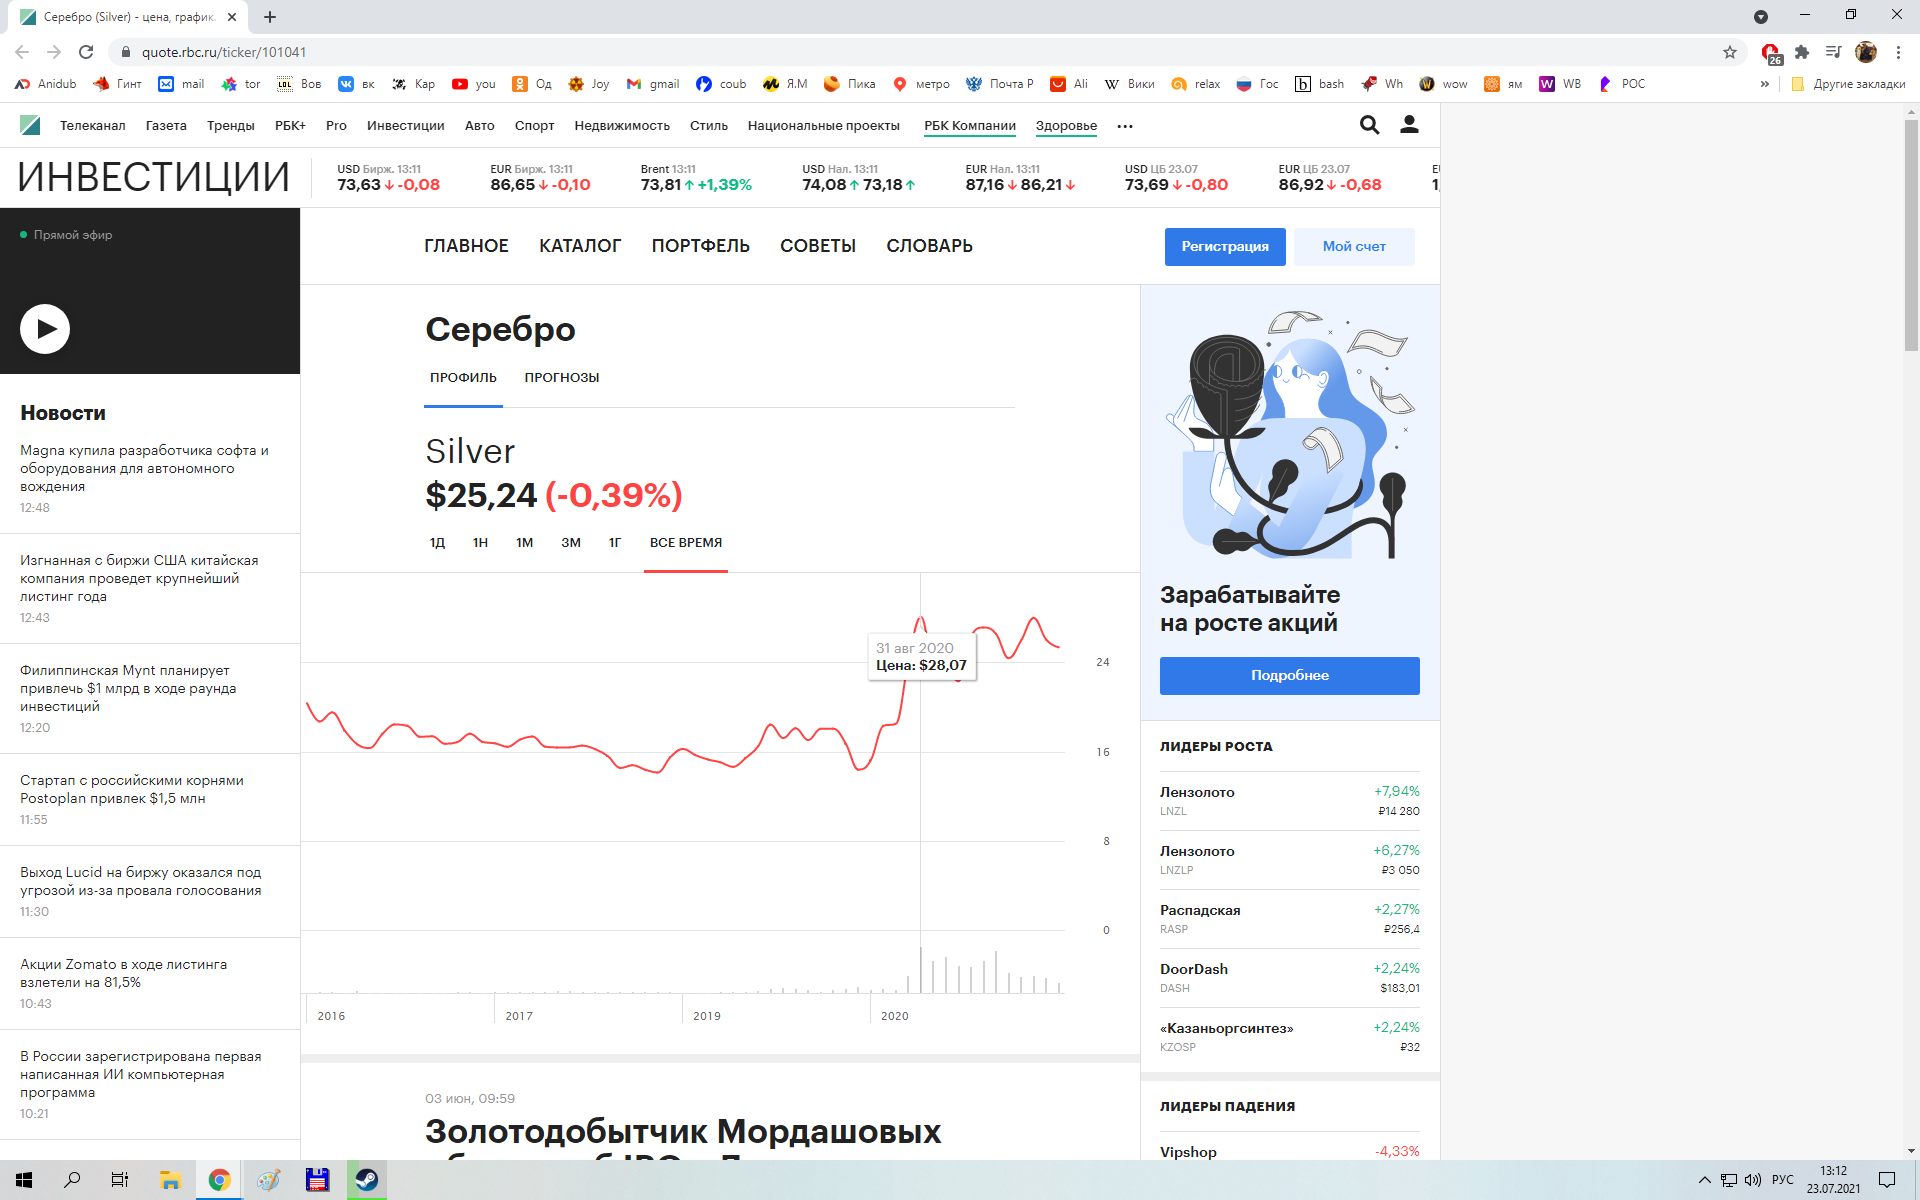Viewport: 1920px width, 1200px height.
Task: Show hidden system tray icons
Action: coord(1705,1180)
